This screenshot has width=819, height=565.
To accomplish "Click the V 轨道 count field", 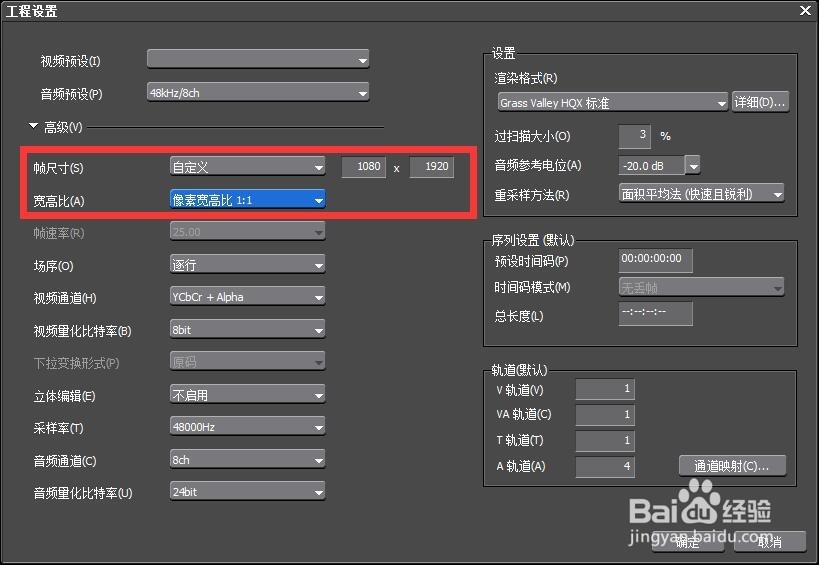I will pyautogui.click(x=605, y=389).
